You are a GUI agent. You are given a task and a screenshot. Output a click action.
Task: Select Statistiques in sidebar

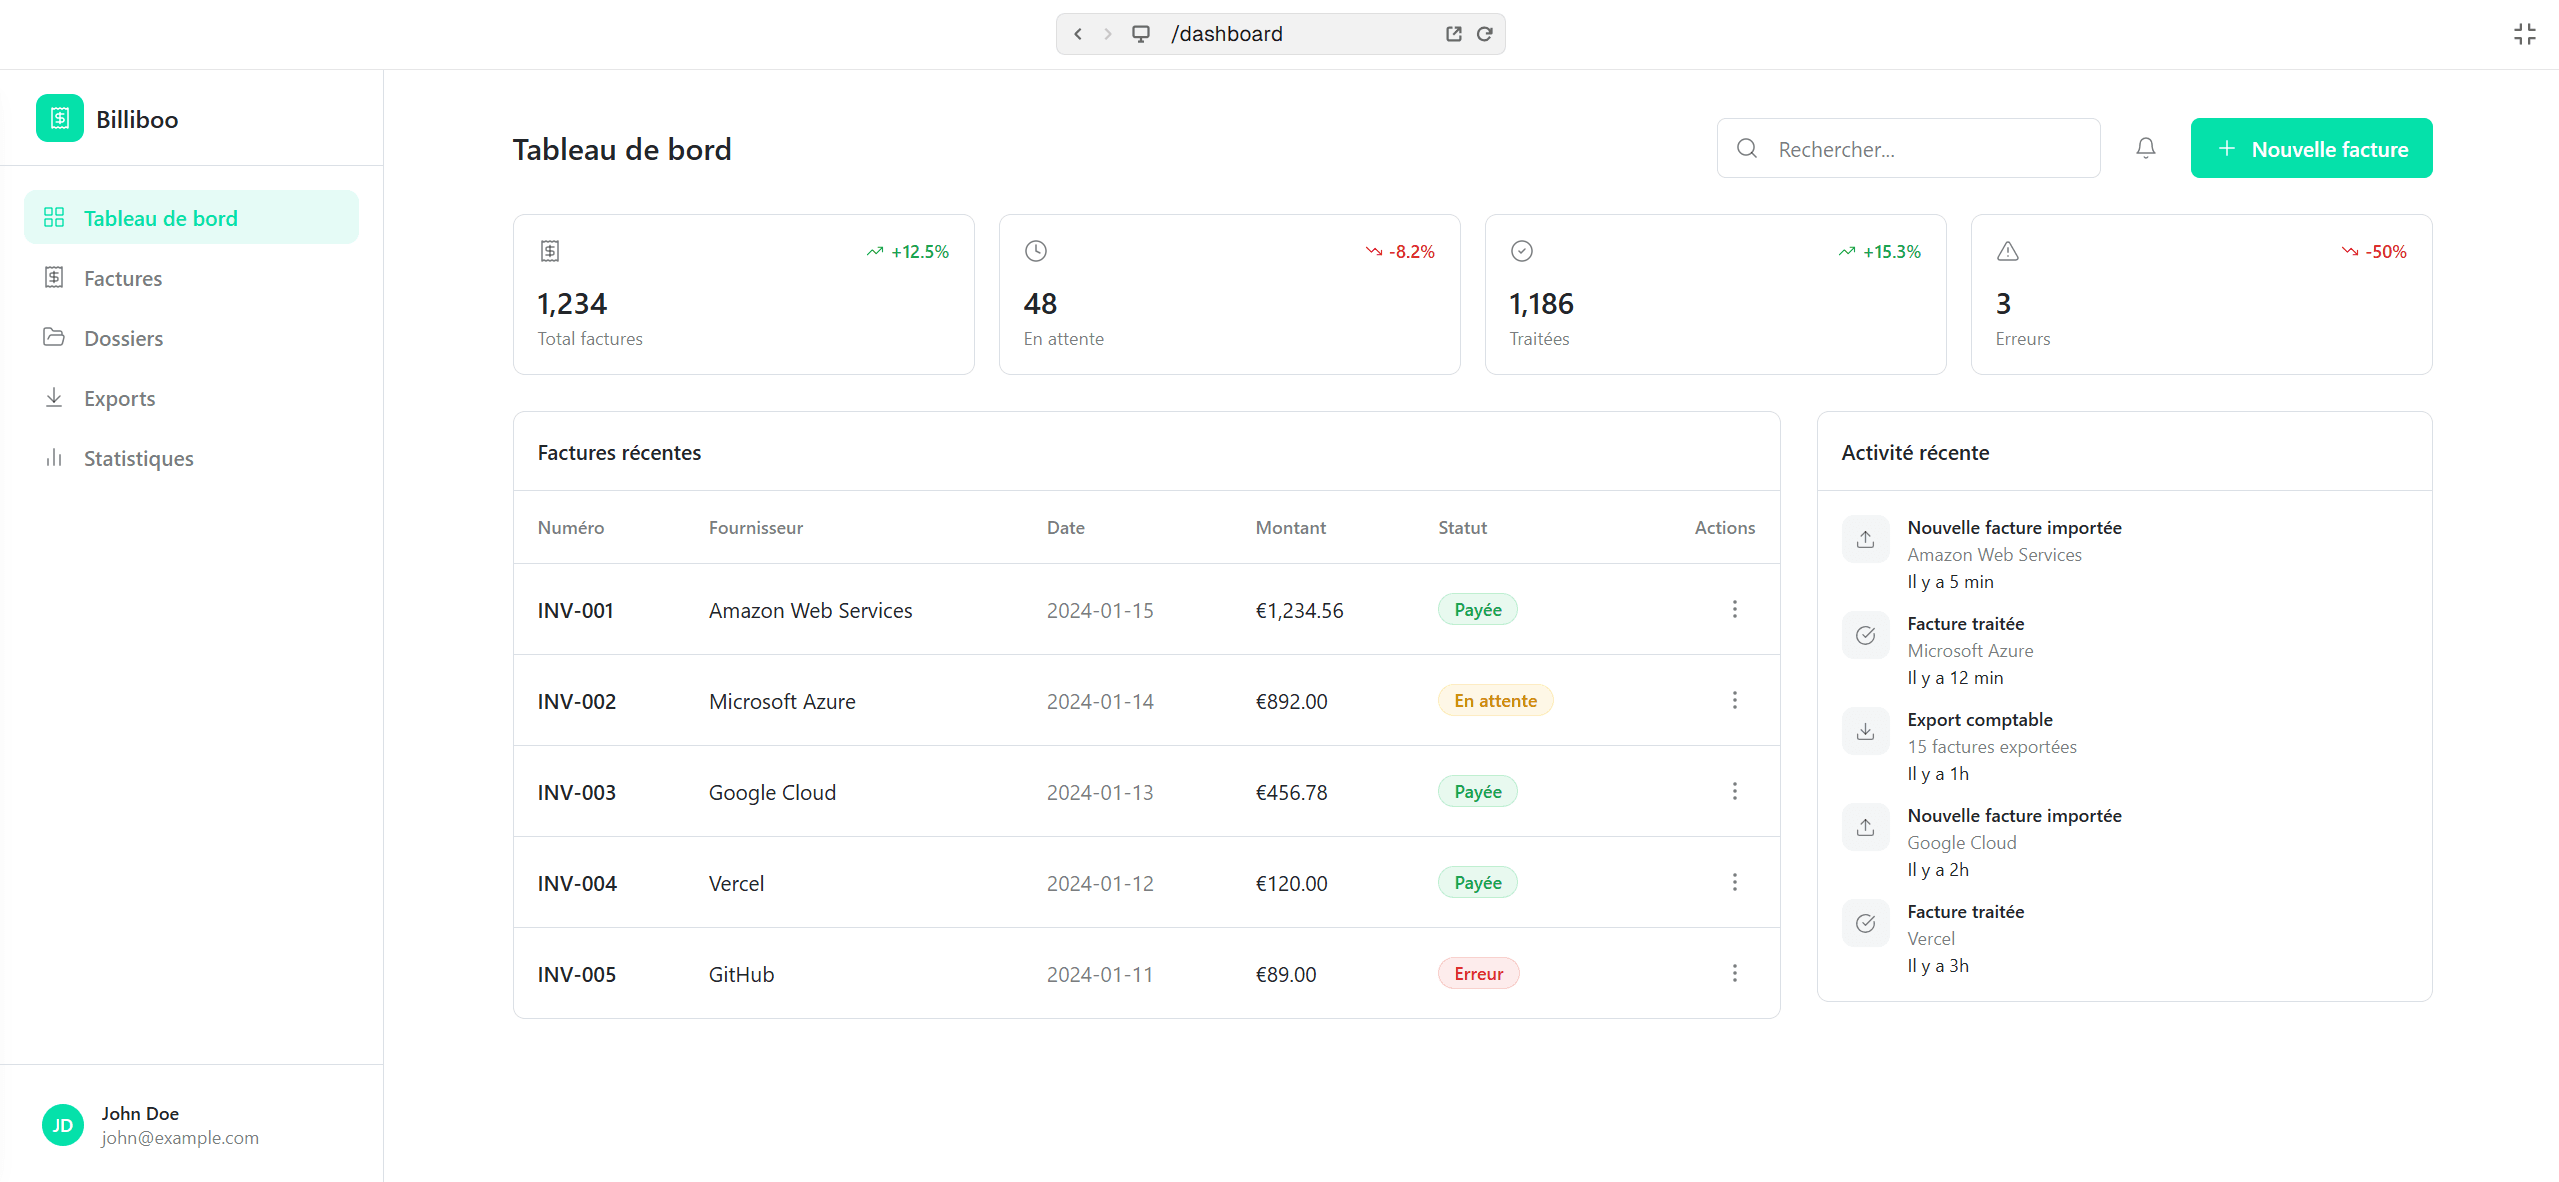[137, 458]
